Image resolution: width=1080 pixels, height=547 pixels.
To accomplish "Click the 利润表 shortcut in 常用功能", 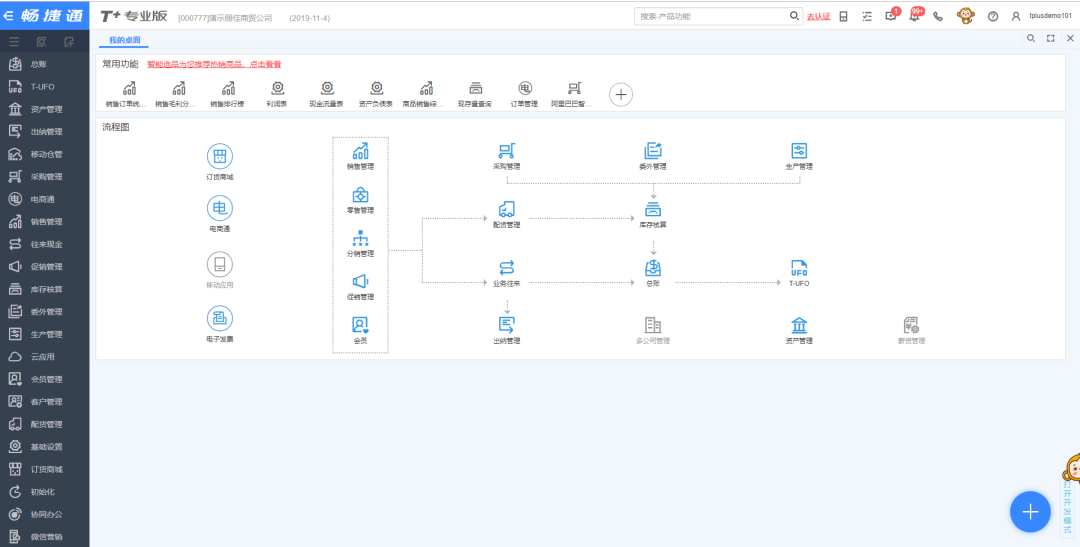I will click(277, 94).
